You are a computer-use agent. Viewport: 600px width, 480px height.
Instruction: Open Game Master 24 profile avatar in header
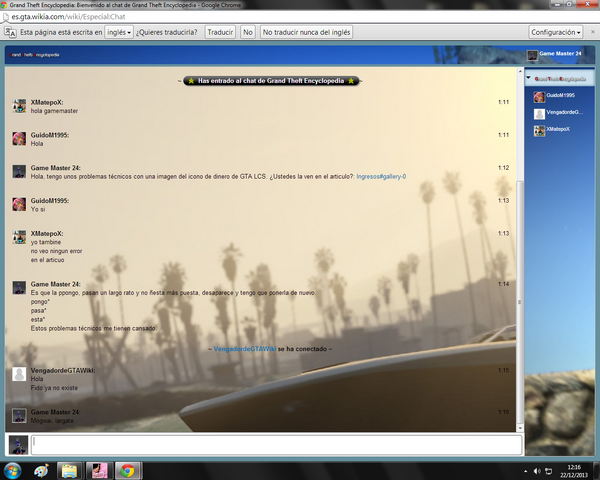pyautogui.click(x=532, y=56)
